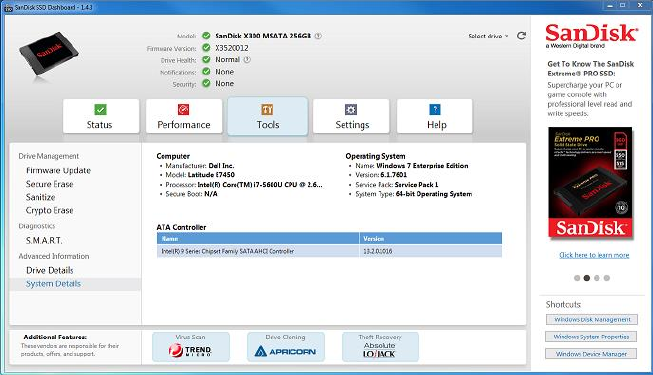Open Windows Device Manager shortcut
The image size is (653, 375).
point(591,354)
